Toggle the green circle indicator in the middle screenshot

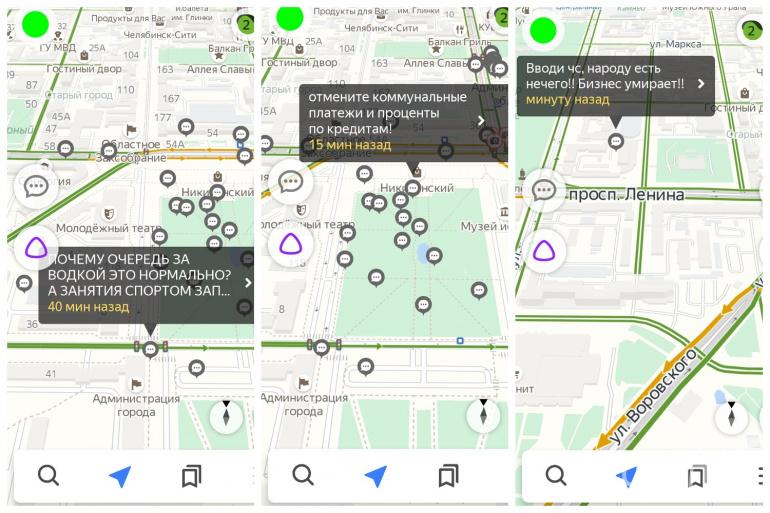[x=290, y=16]
